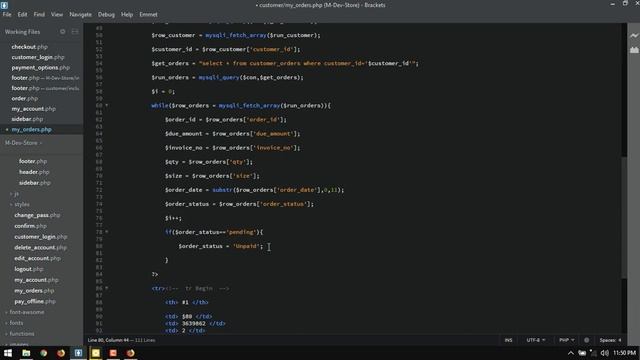The width and height of the screenshot is (640, 360).
Task: Open the UTF-8 encoding dropdown
Action: 536,340
